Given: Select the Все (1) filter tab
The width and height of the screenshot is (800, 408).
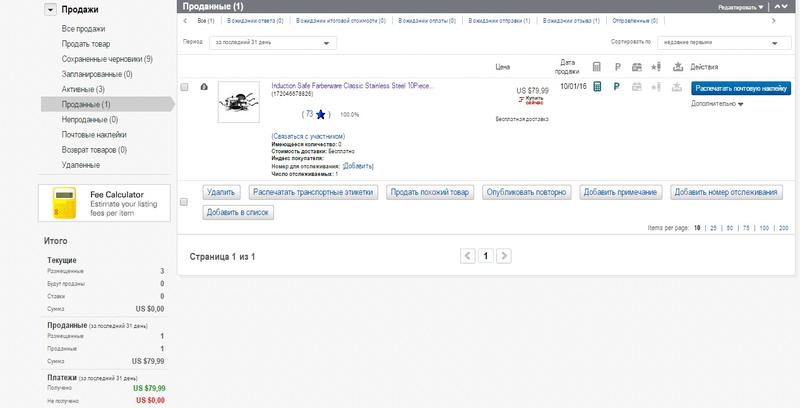Looking at the screenshot, I should (x=206, y=21).
